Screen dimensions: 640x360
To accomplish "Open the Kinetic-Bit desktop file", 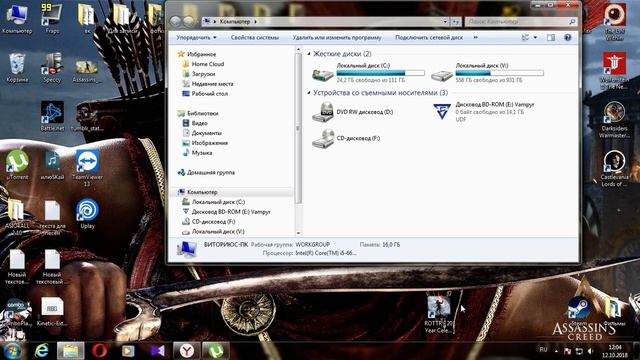I will click(x=52, y=312).
